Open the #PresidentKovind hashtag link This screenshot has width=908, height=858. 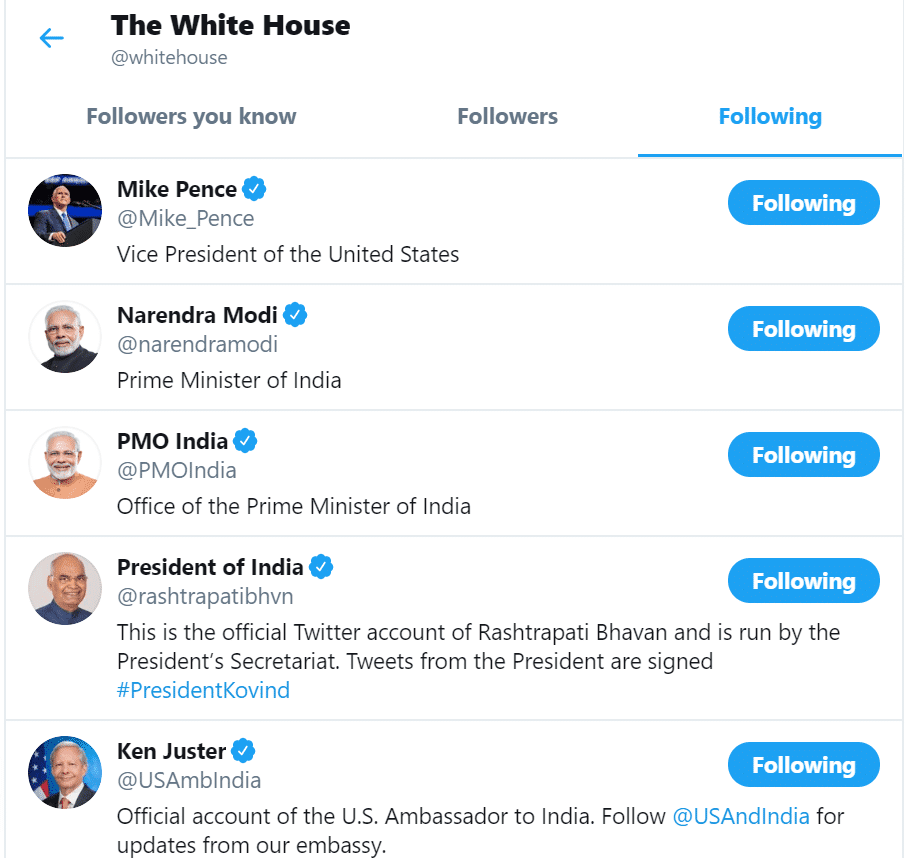tap(203, 690)
